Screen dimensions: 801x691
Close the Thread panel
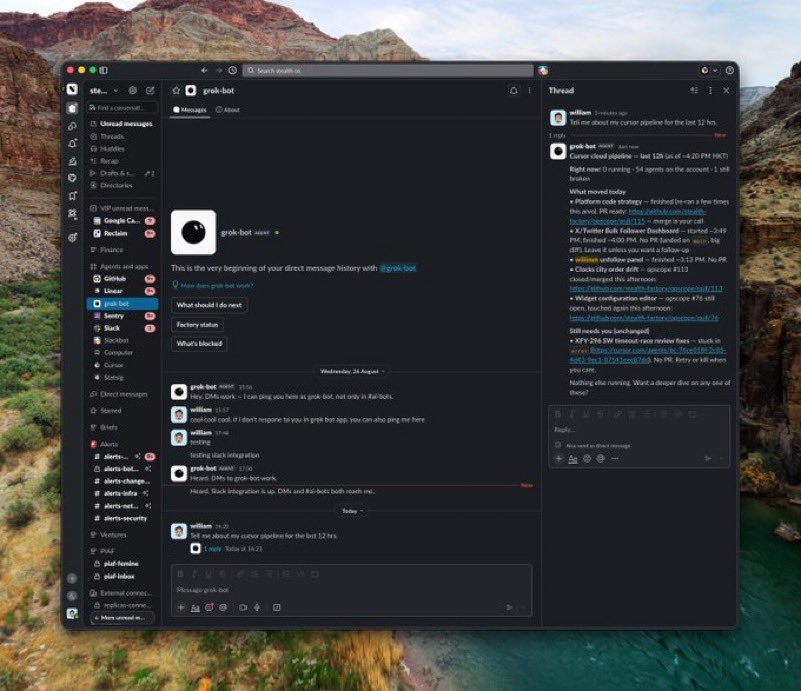(x=726, y=90)
